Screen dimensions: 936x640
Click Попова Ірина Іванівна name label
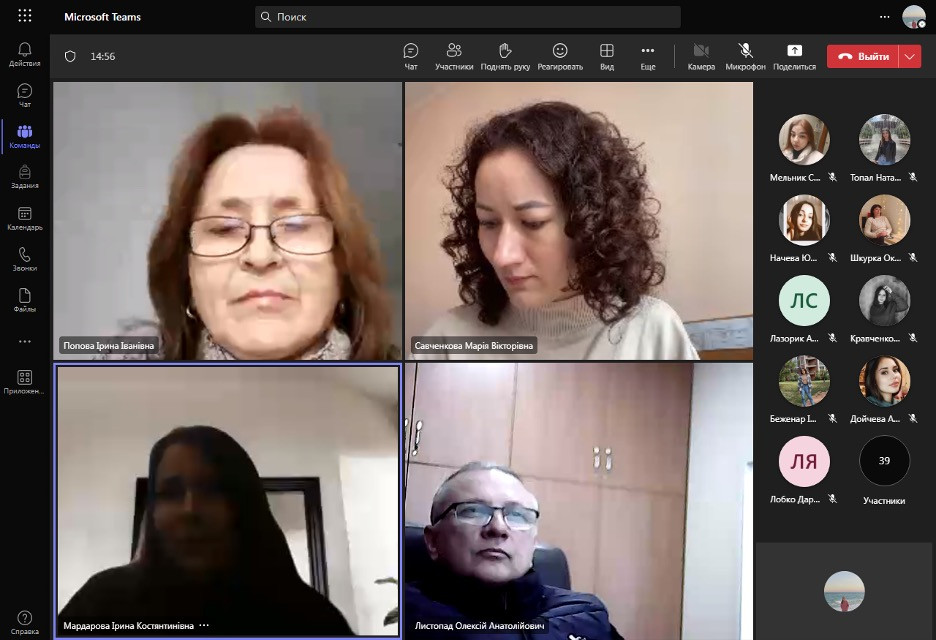109,346
